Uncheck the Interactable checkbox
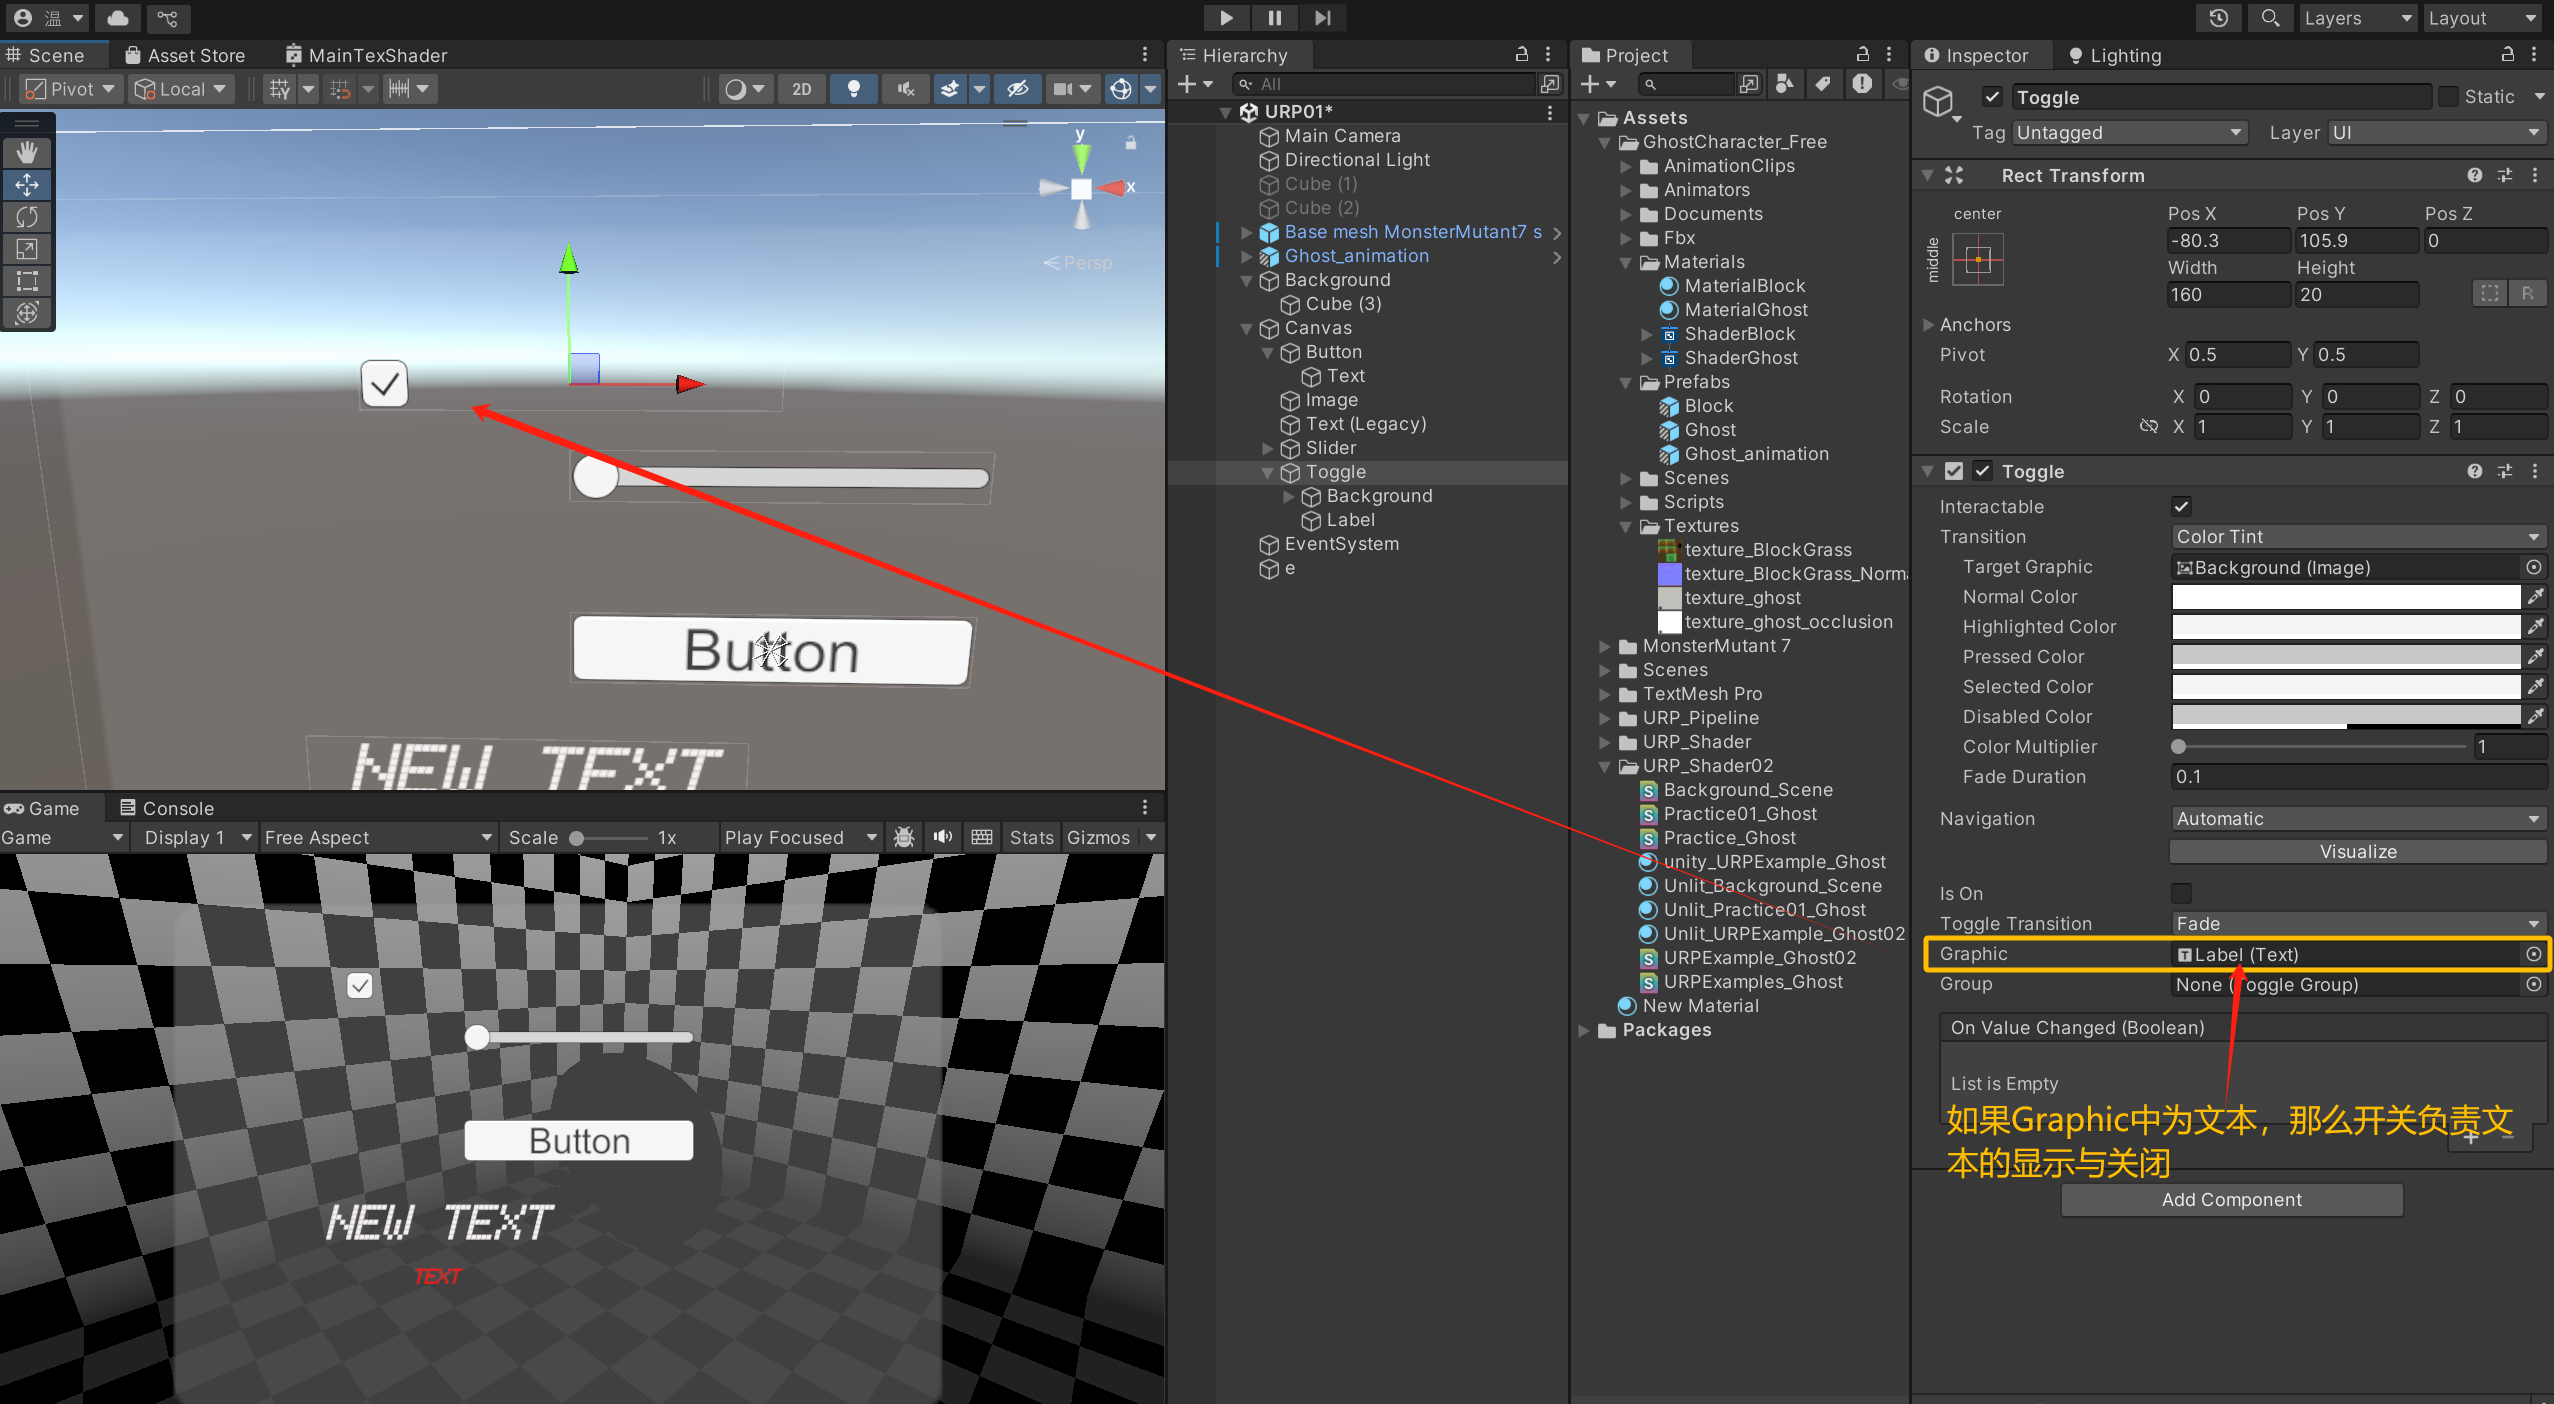This screenshot has height=1404, width=2554. pyautogui.click(x=2181, y=506)
